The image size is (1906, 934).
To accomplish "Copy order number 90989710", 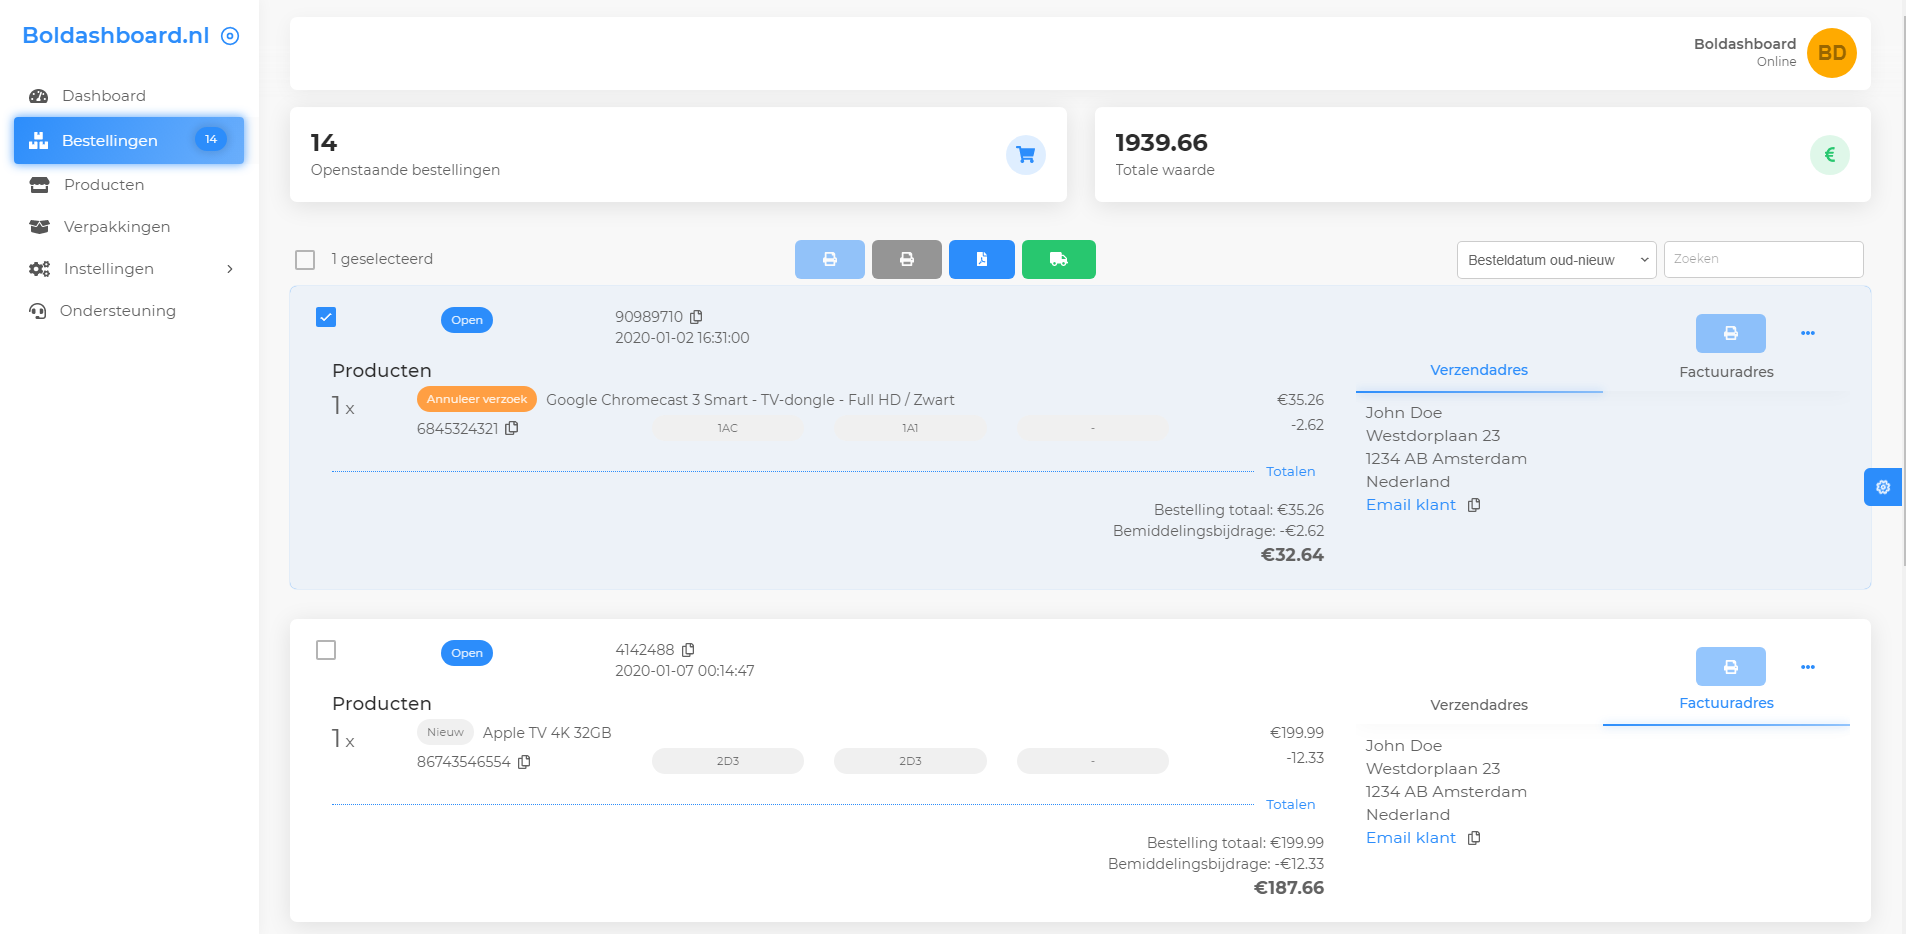I will [x=697, y=317].
